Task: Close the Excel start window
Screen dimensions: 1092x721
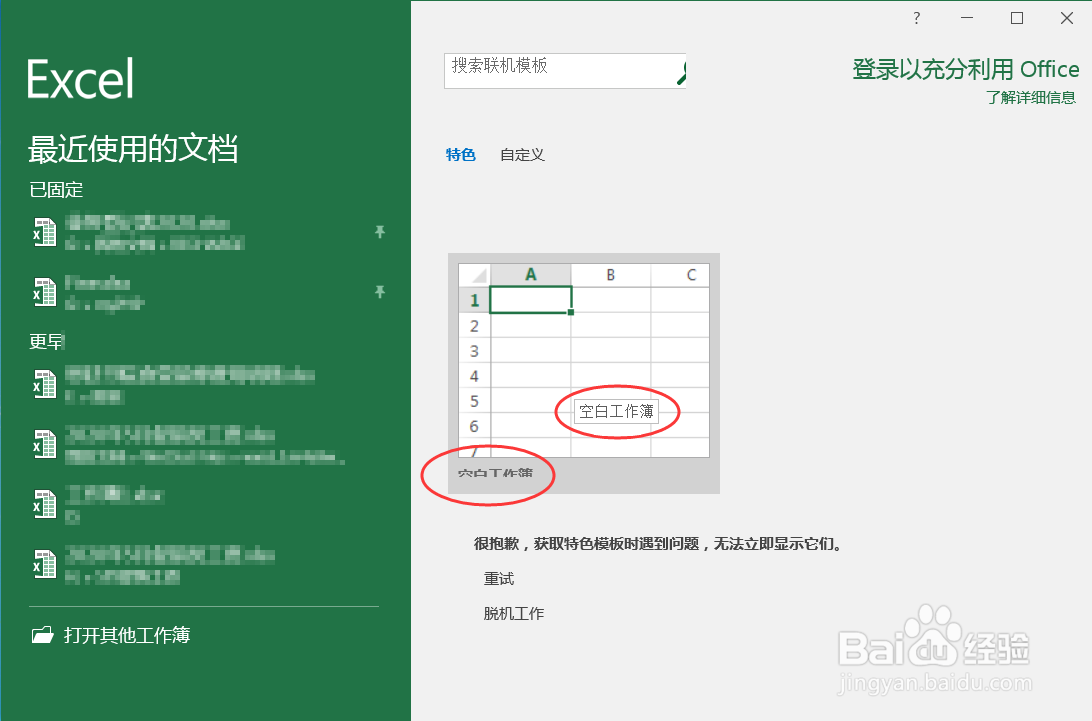Action: pyautogui.click(x=1067, y=19)
